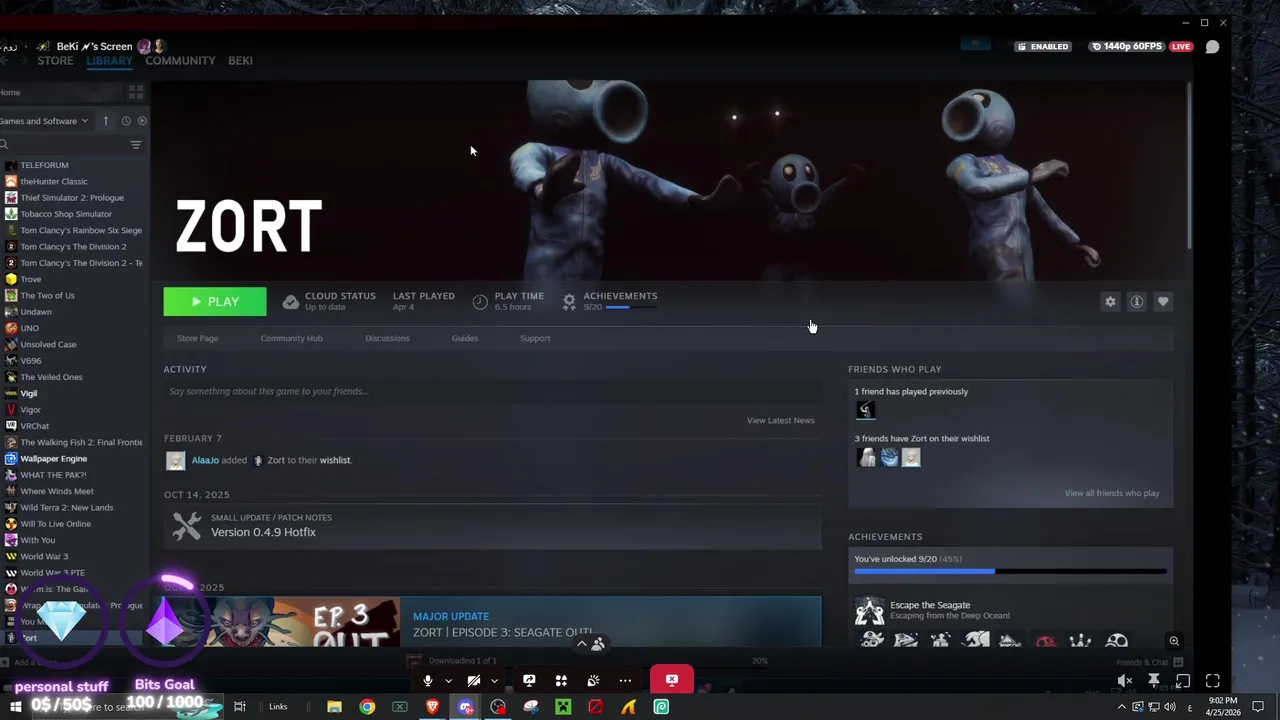This screenshot has width=1280, height=720.
Task: Click the zoom magnifier icon on stream
Action: tap(1174, 641)
